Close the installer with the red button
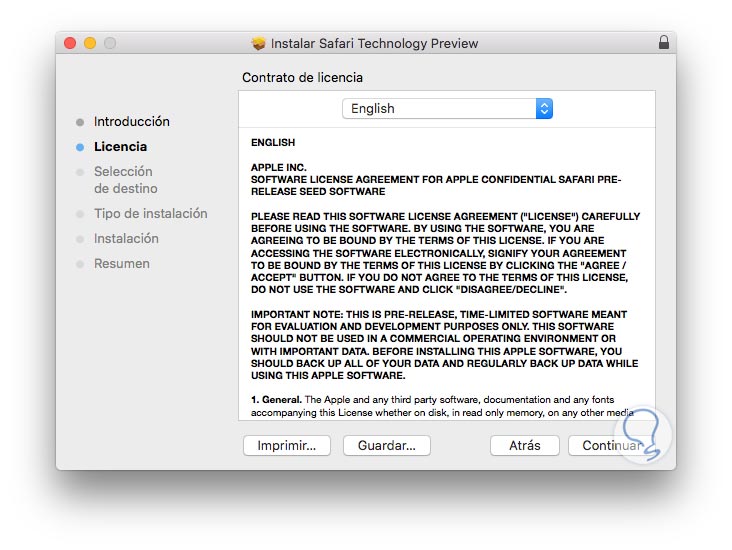This screenshot has height=550, width=732. 70,43
